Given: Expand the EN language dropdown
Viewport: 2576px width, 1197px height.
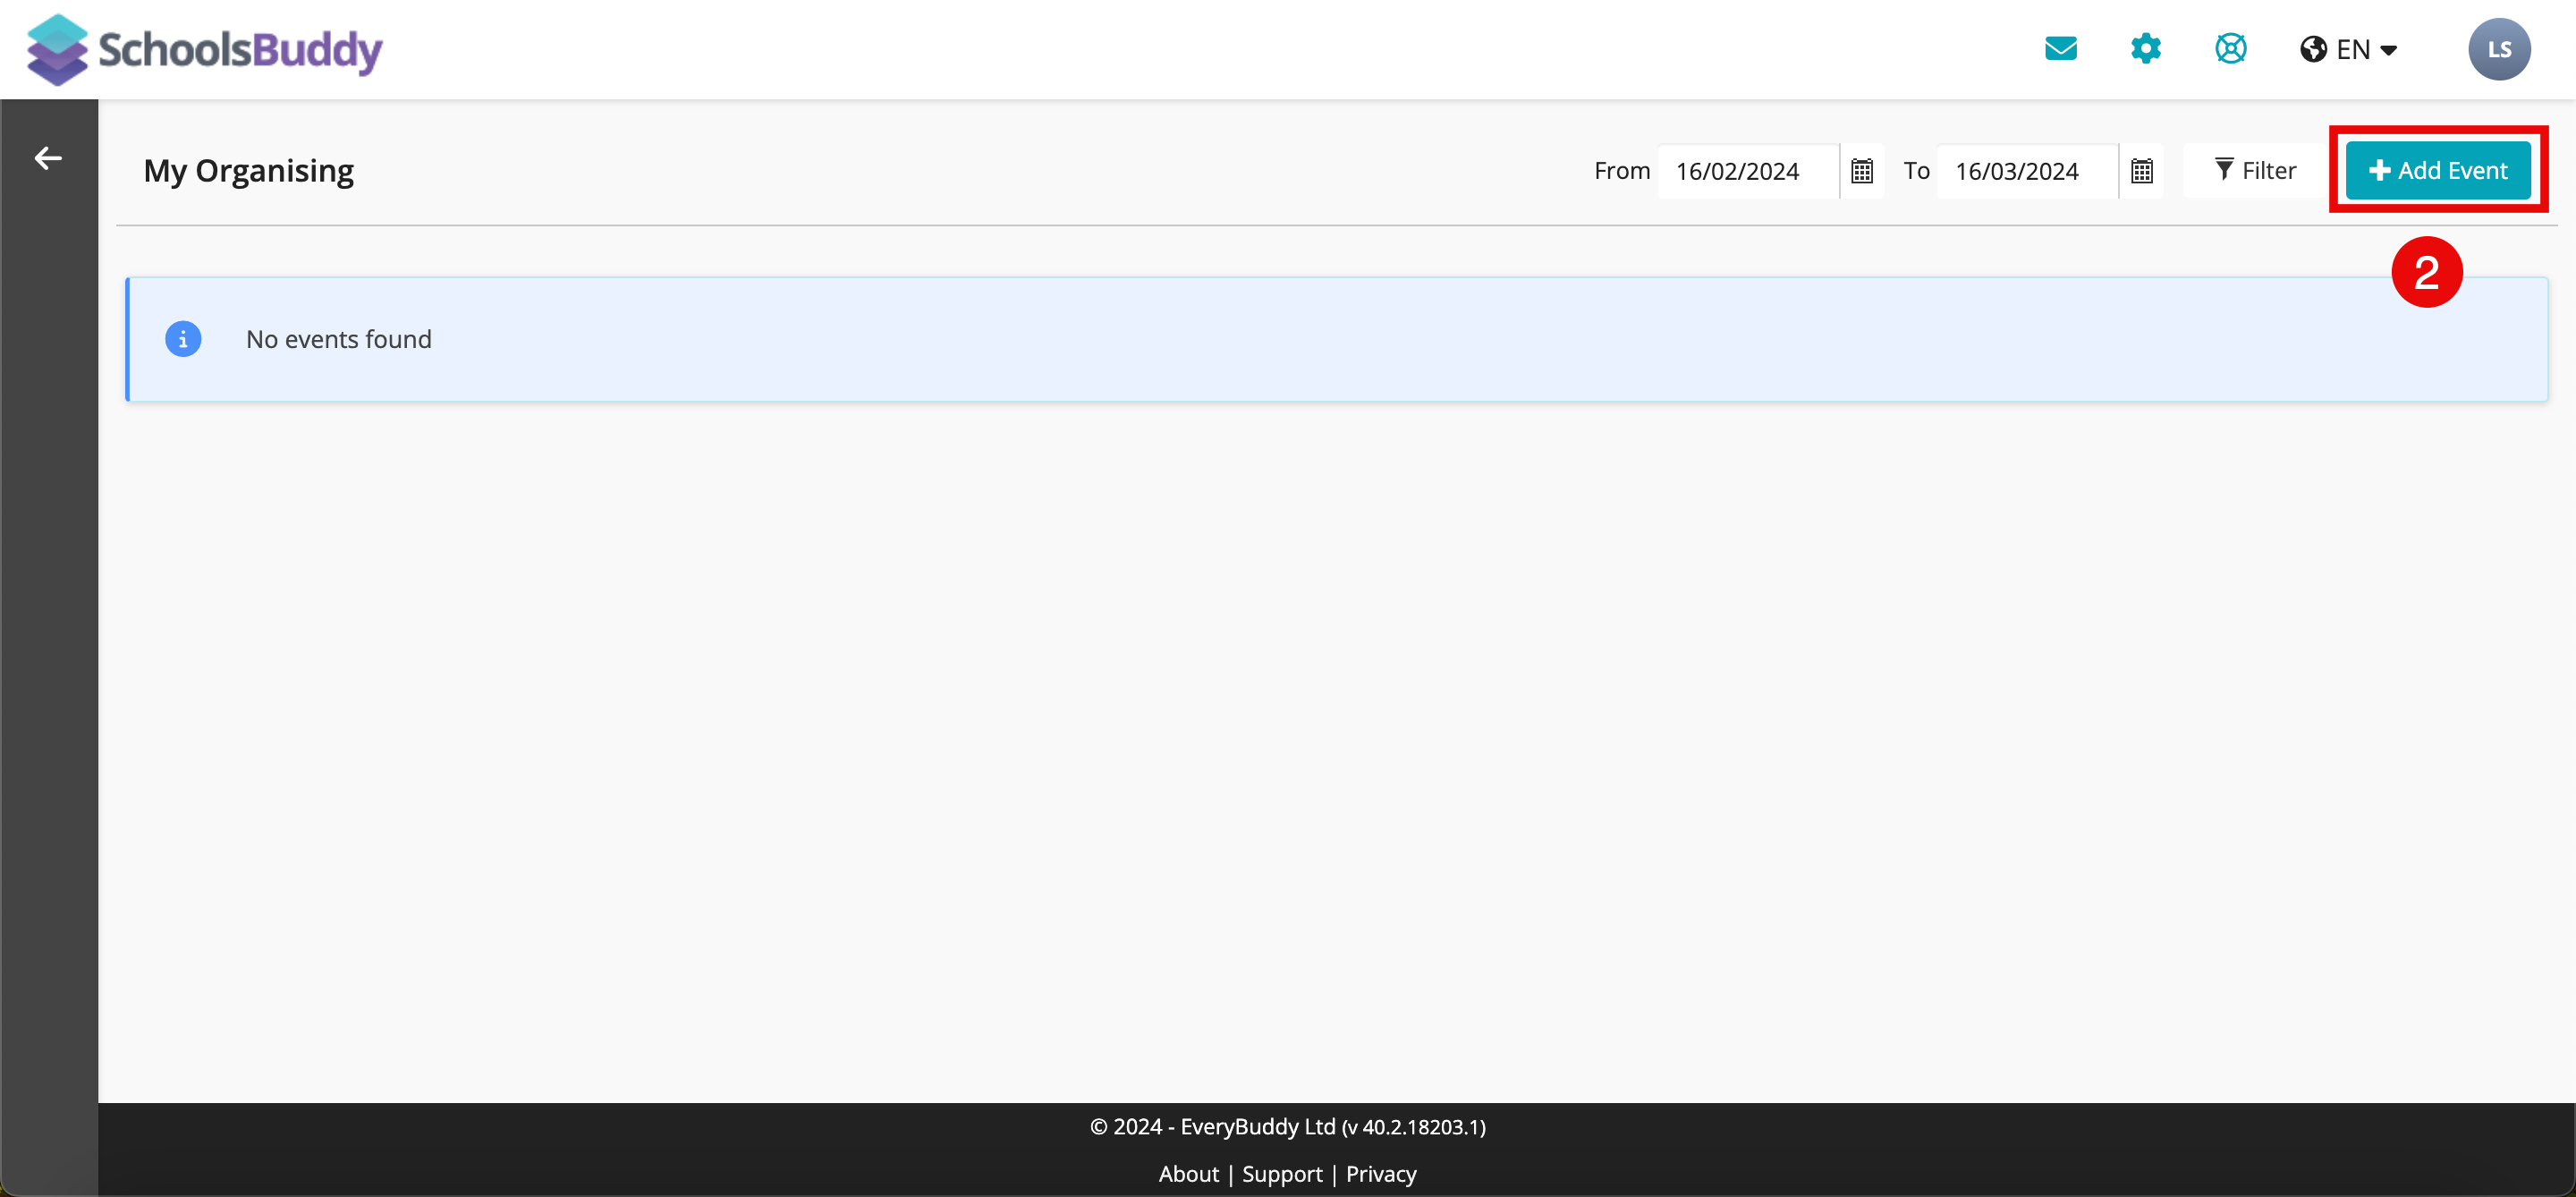Looking at the screenshot, I should click(2349, 49).
